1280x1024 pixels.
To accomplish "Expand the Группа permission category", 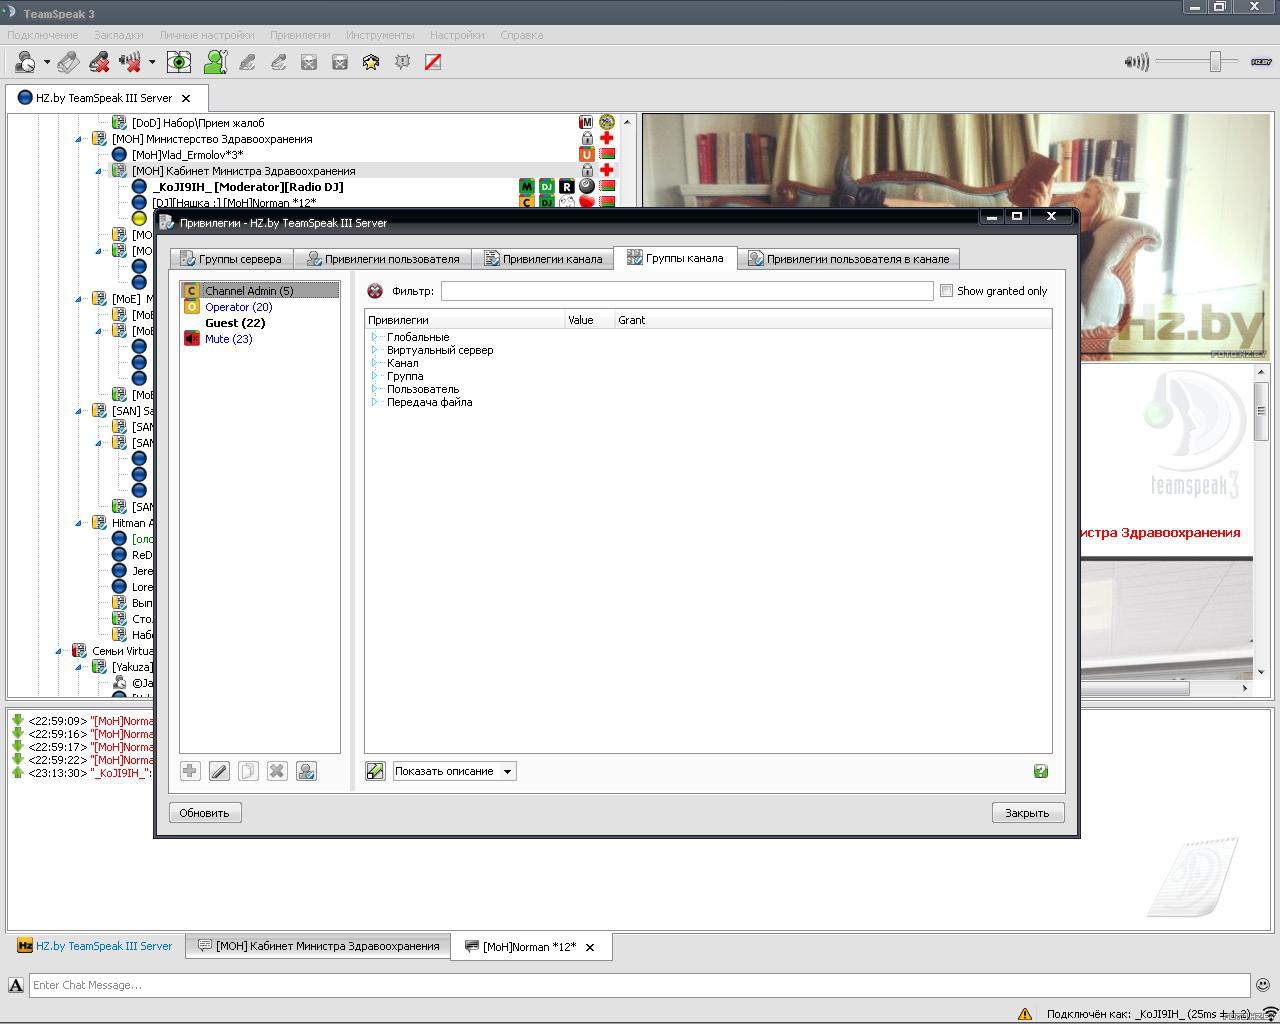I will click(374, 376).
